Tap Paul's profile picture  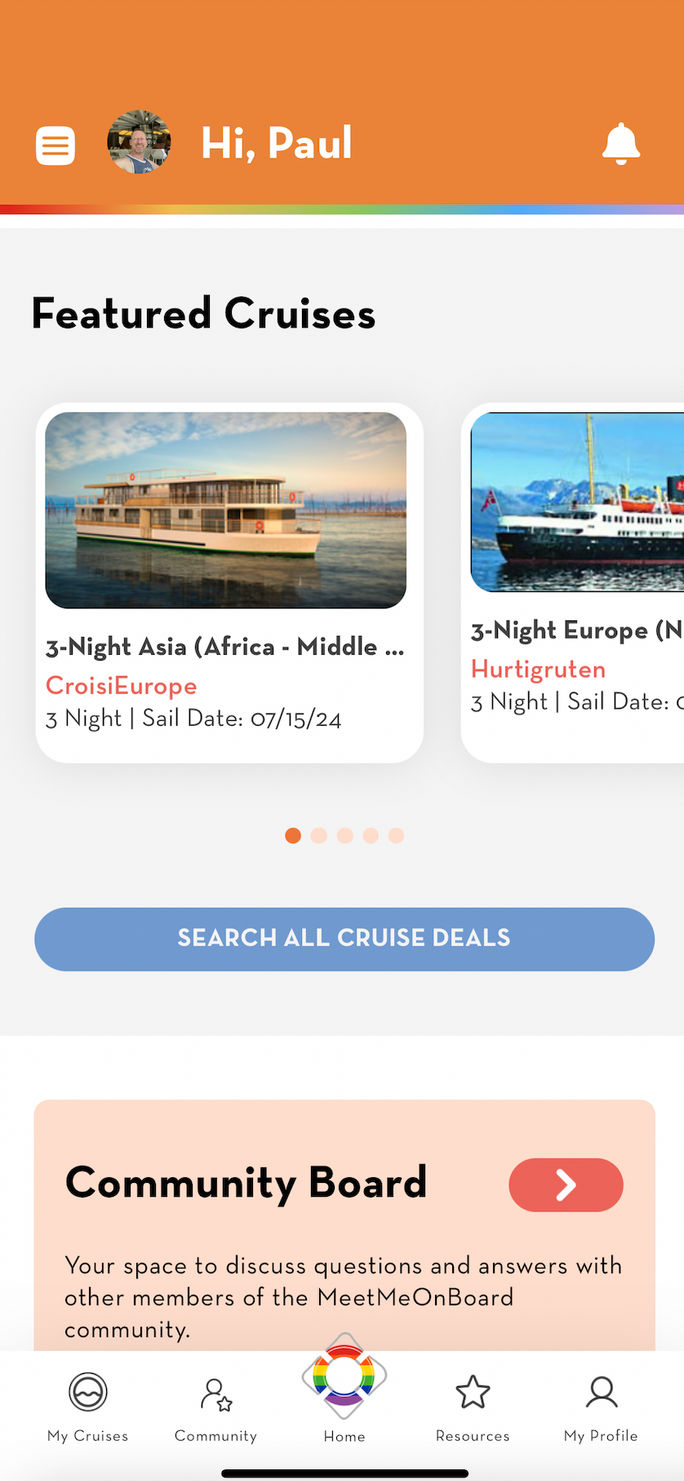click(x=139, y=143)
